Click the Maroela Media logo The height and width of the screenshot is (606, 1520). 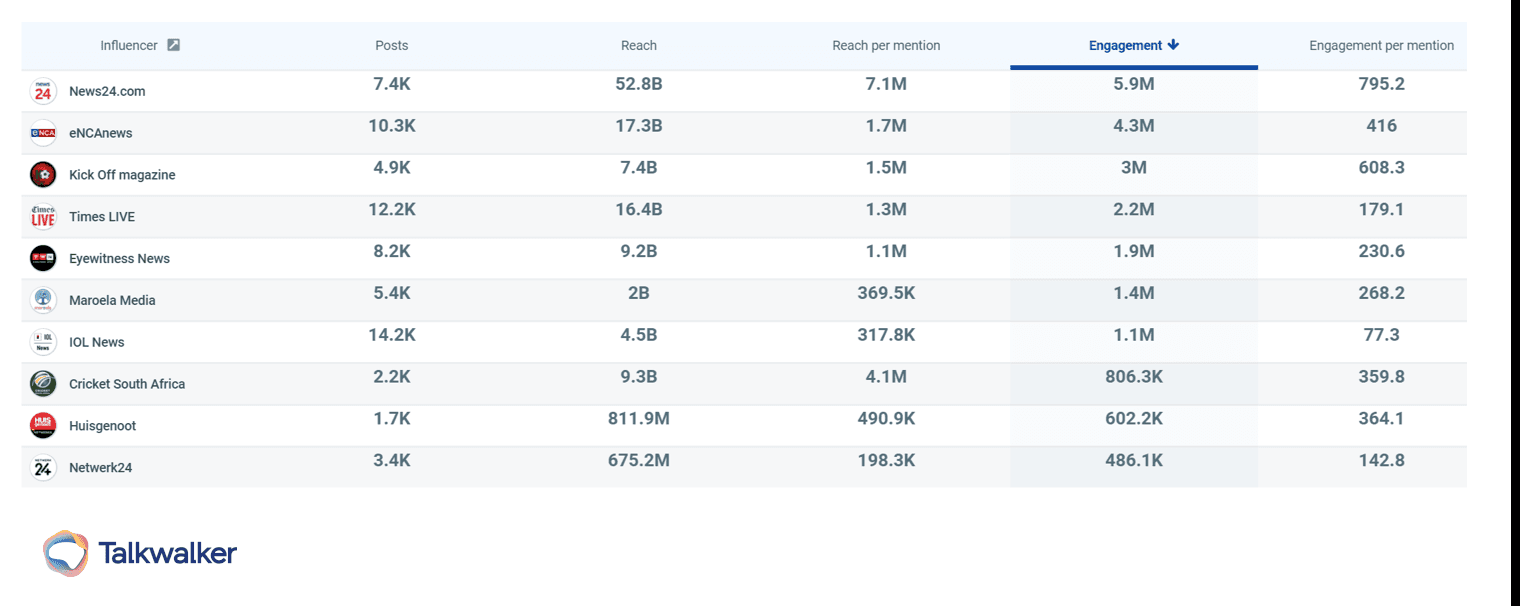pos(42,299)
